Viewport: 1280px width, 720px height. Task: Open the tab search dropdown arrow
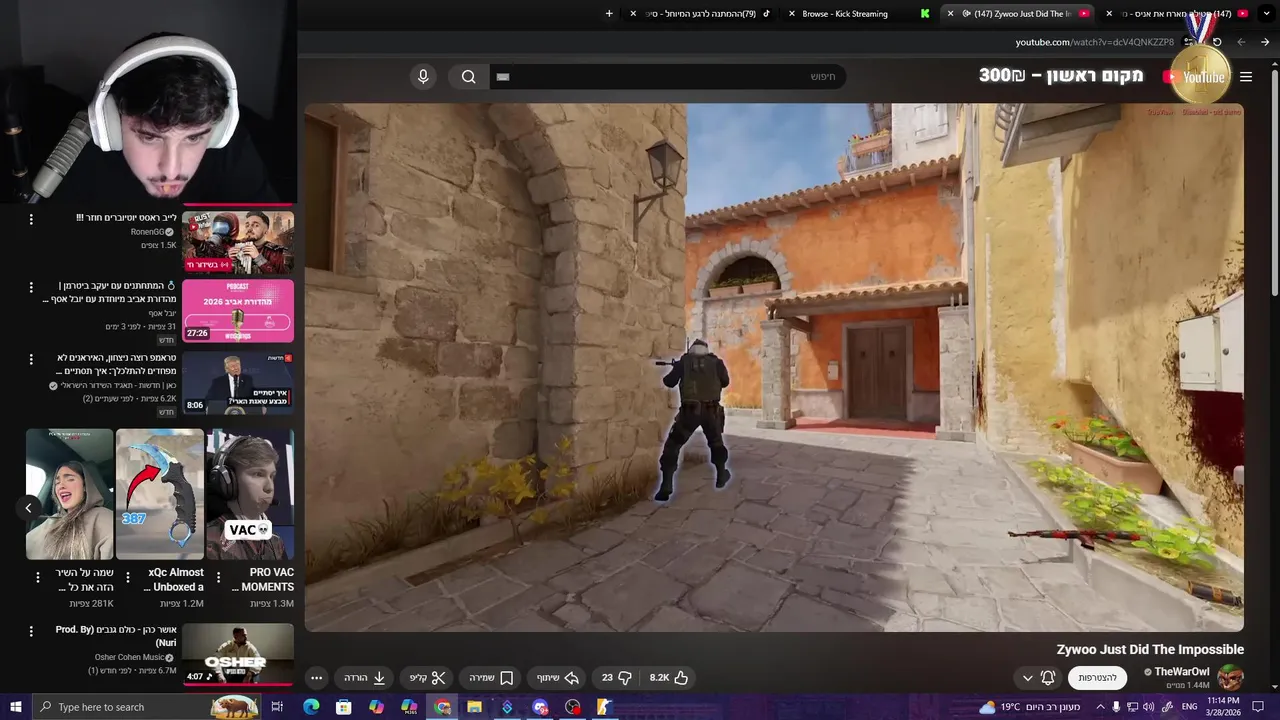point(1268,14)
